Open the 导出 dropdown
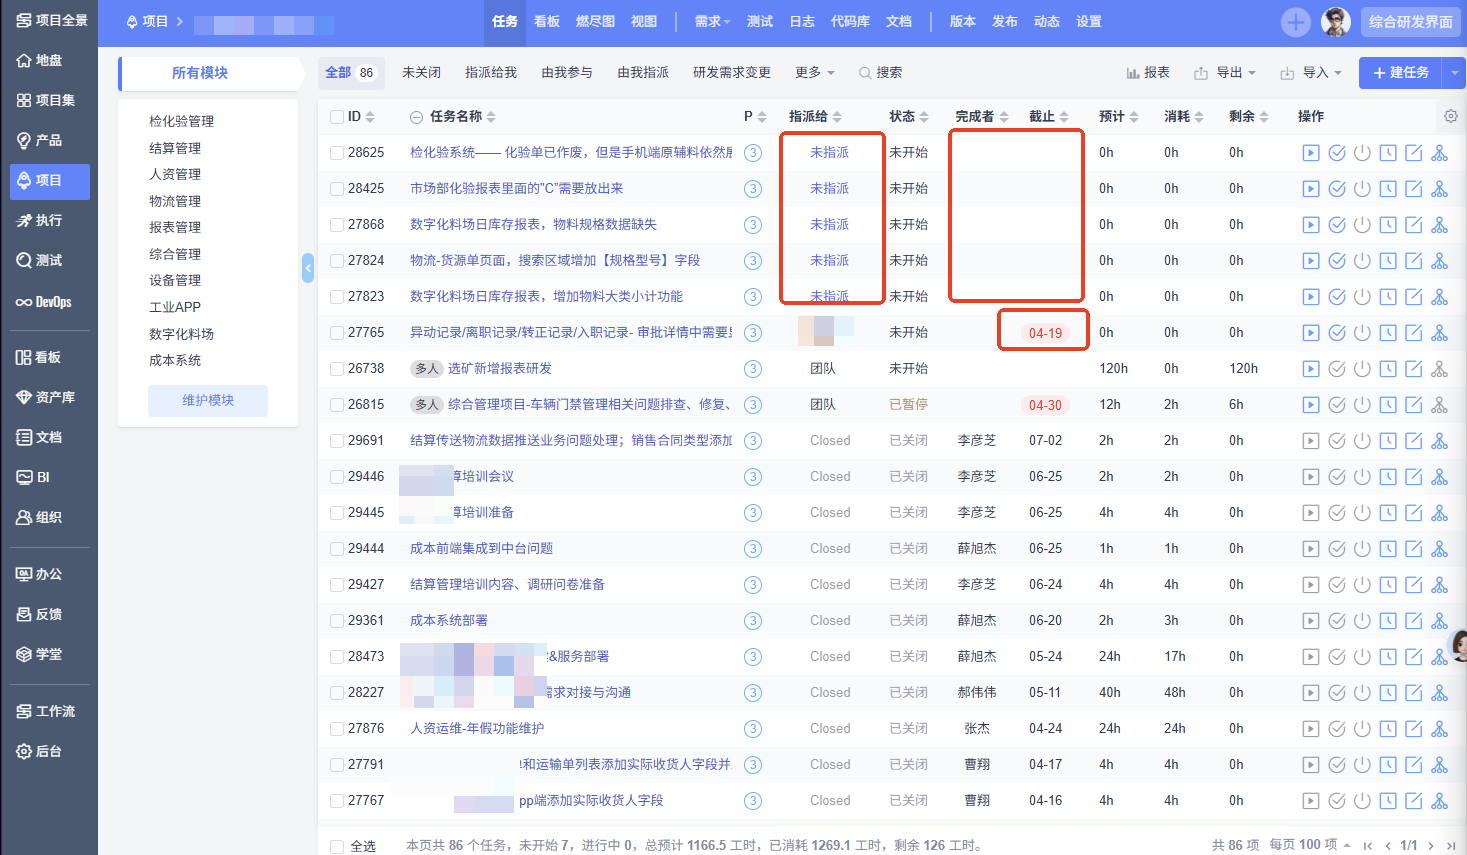1467x855 pixels. [1226, 73]
